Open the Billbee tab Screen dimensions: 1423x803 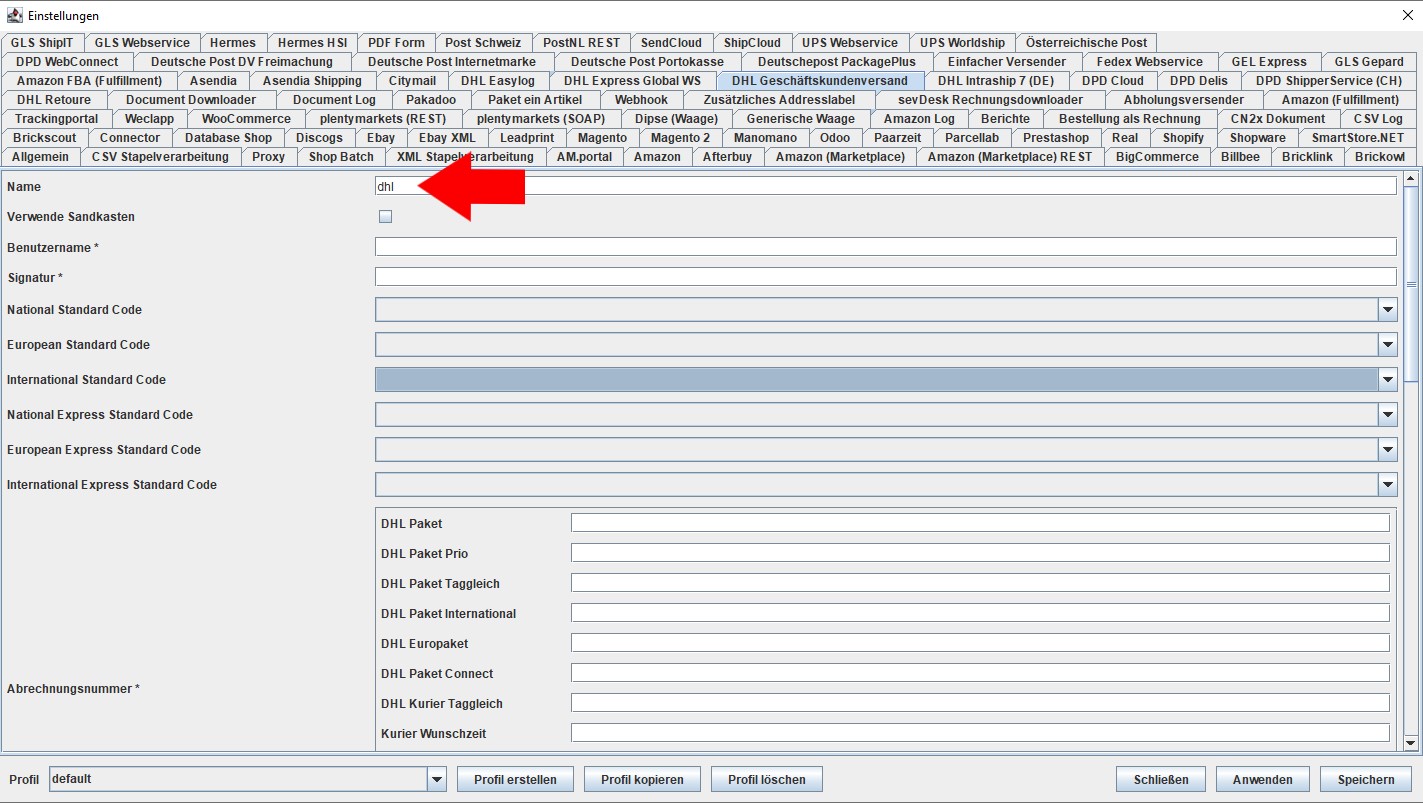[x=1240, y=157]
